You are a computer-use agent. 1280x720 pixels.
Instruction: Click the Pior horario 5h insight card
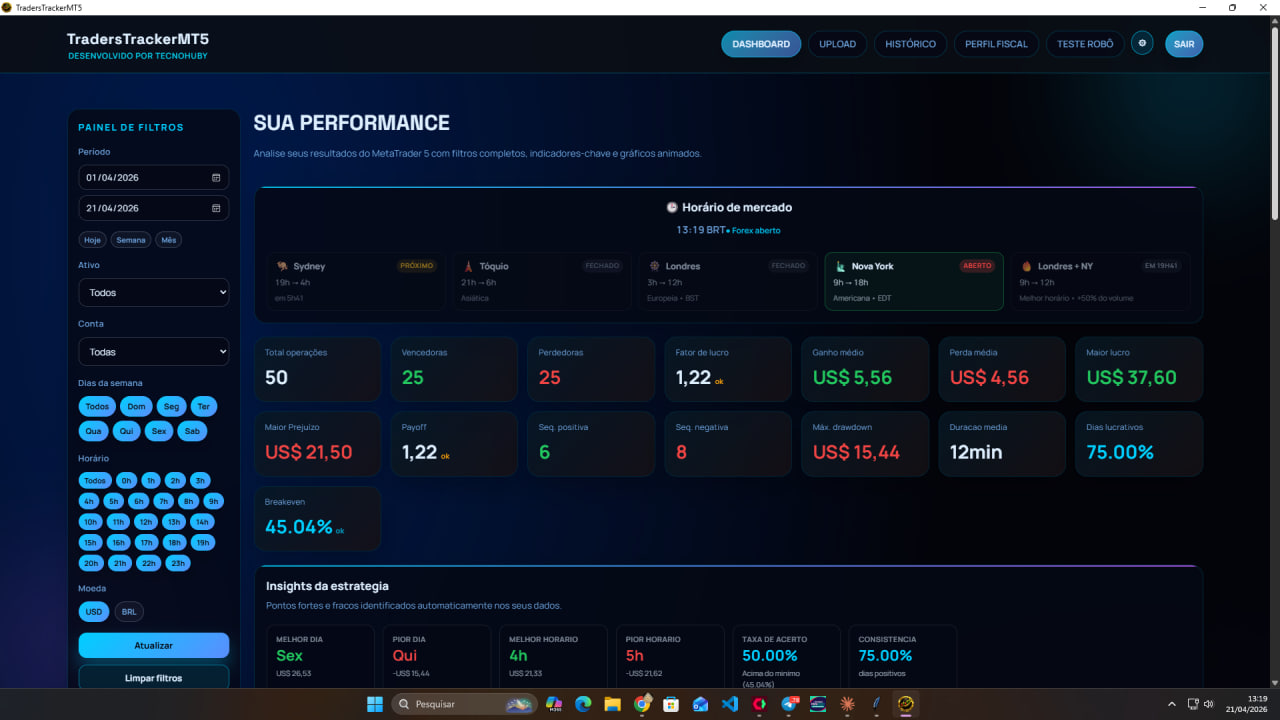pyautogui.click(x=670, y=657)
